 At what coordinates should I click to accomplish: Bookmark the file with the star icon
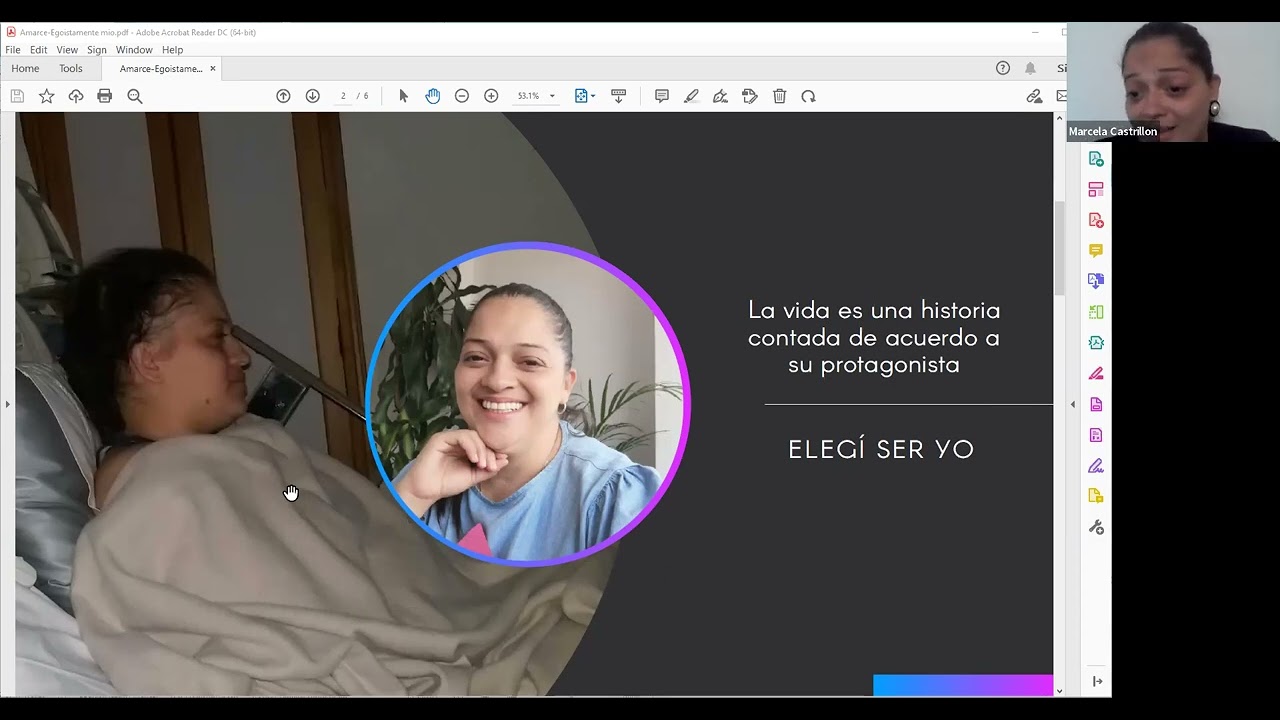point(46,96)
